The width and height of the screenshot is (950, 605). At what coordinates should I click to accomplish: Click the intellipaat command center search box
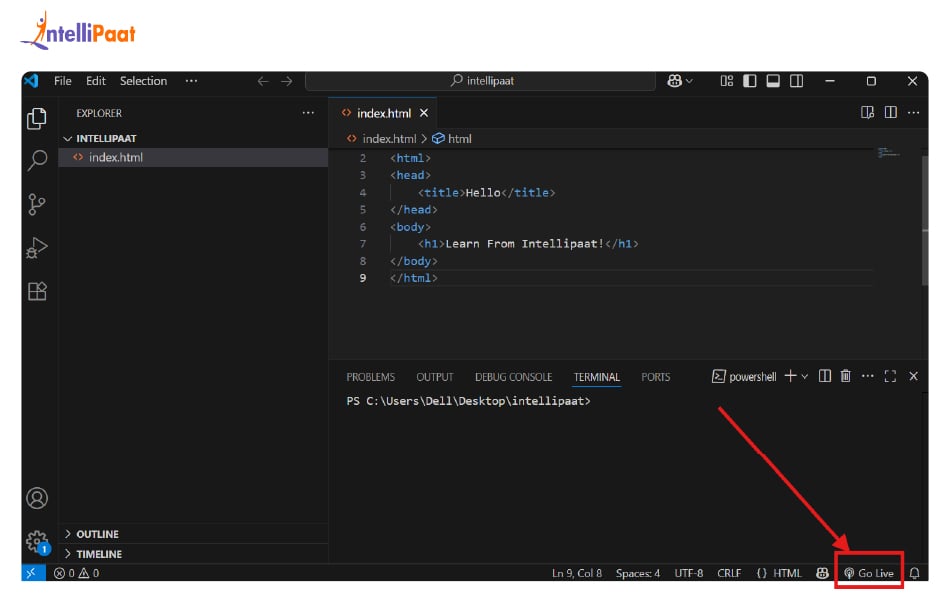click(x=480, y=81)
